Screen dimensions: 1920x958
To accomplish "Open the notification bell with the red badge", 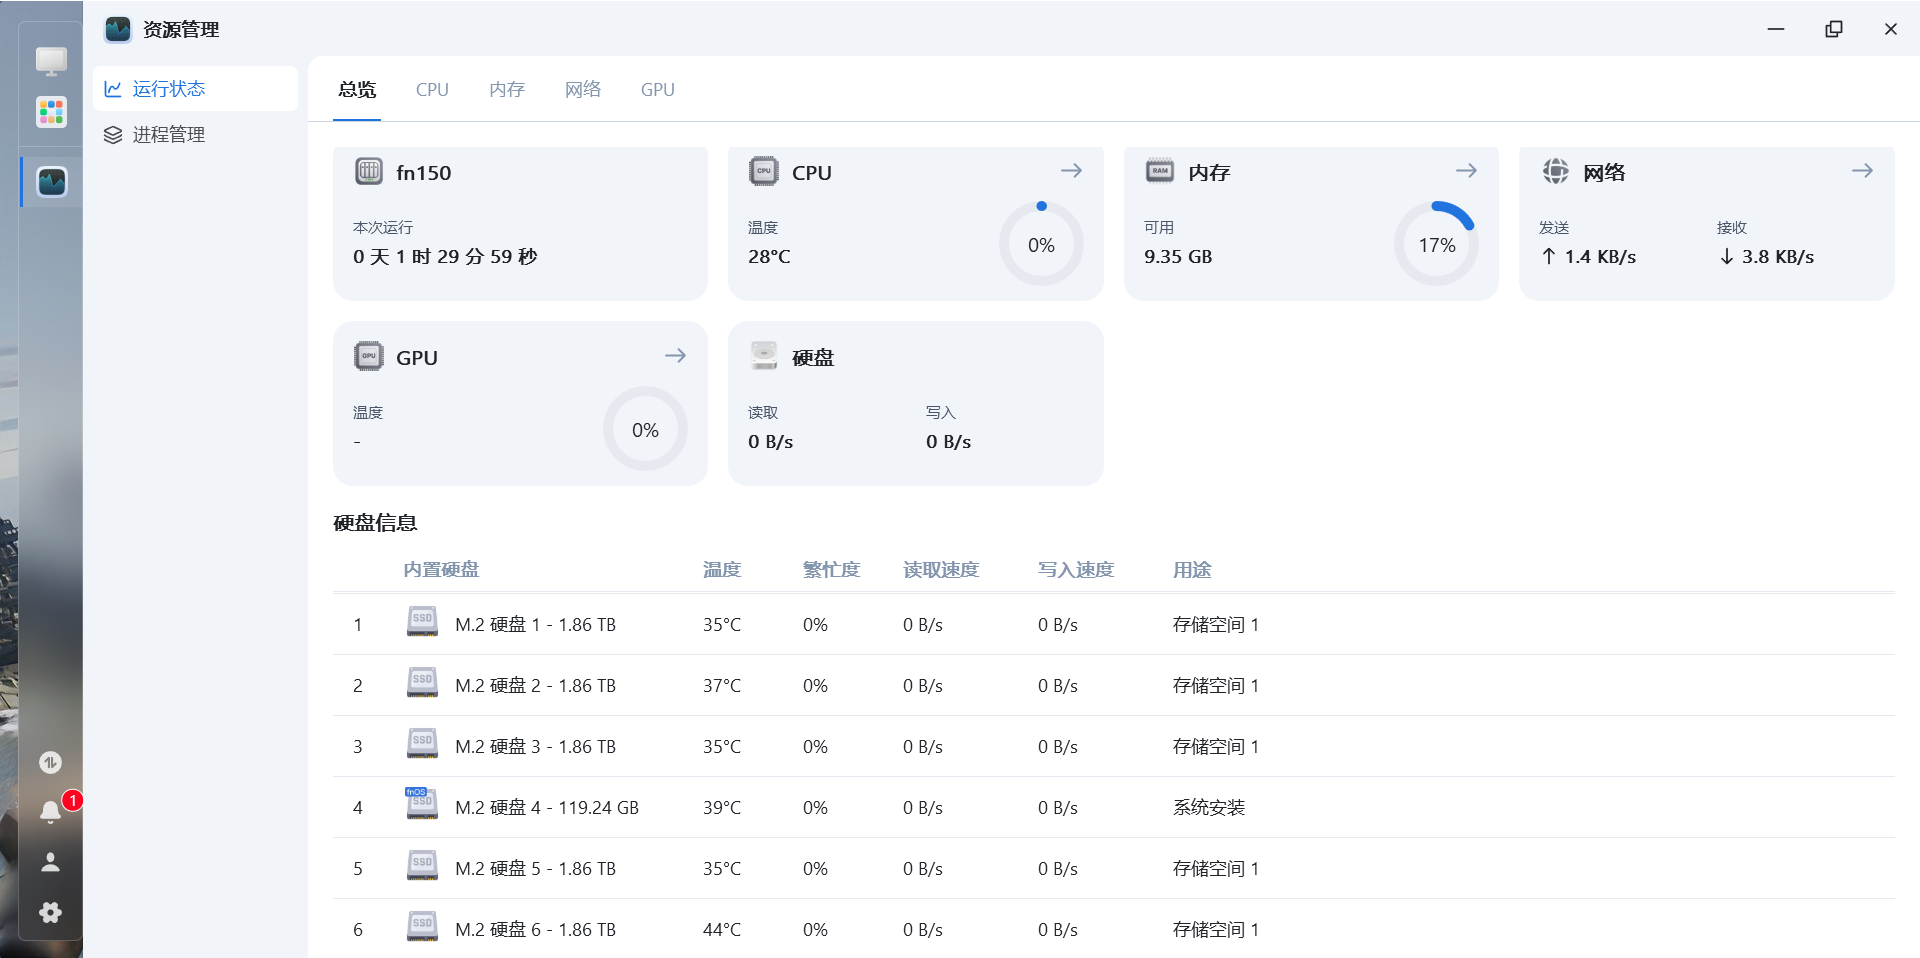I will pyautogui.click(x=51, y=812).
